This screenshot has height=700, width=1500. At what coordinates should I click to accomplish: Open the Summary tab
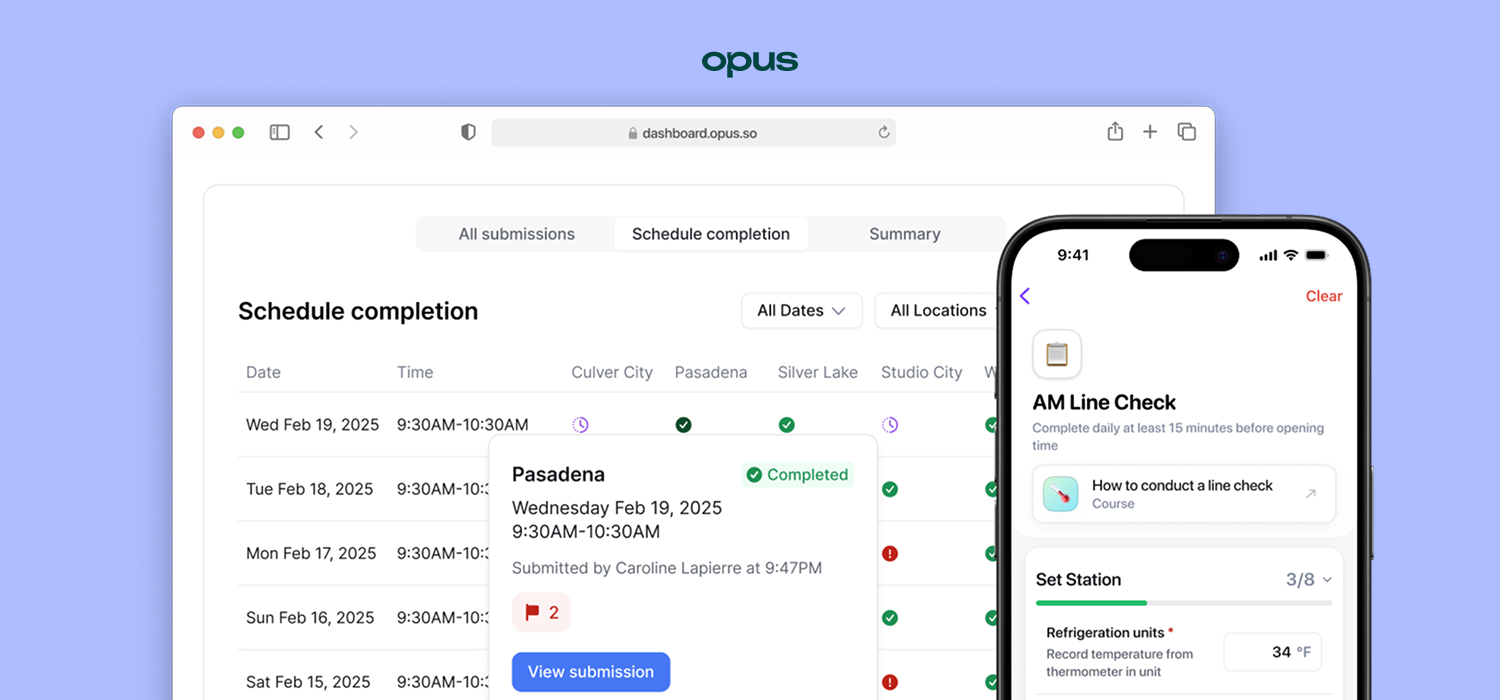coord(905,234)
